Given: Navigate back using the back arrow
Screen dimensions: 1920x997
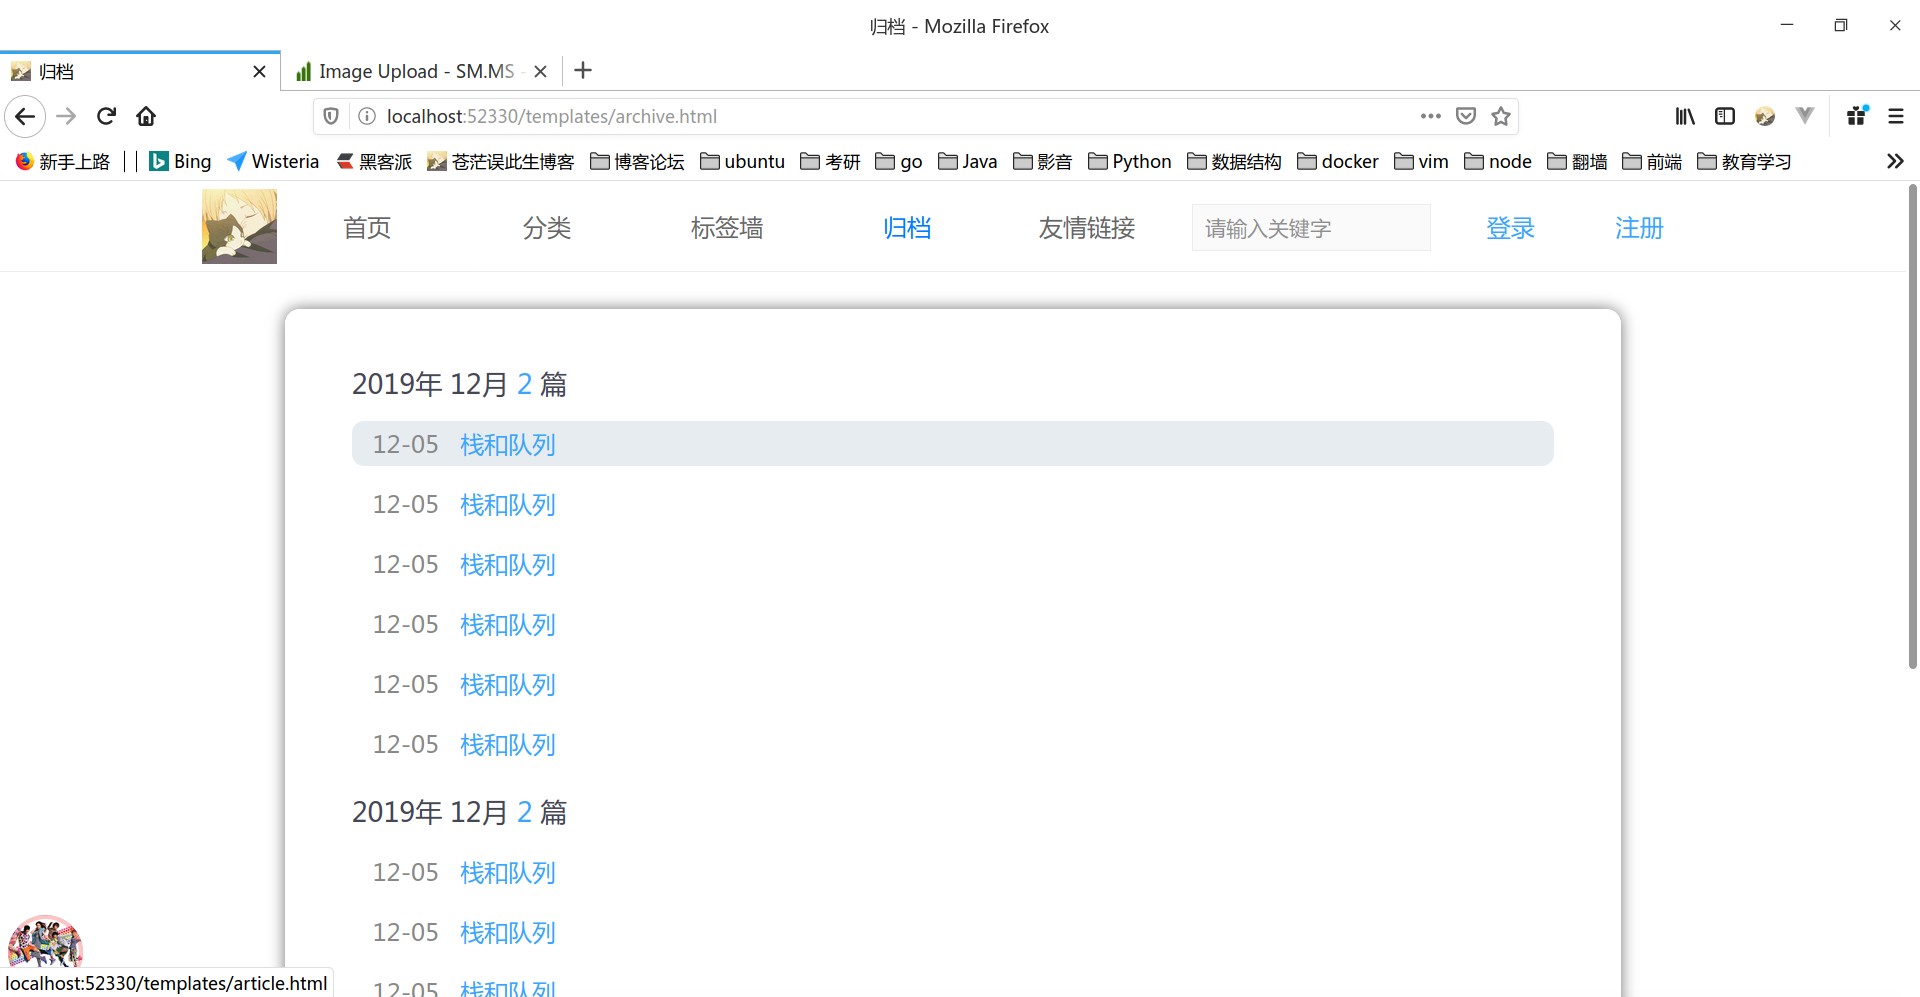Looking at the screenshot, I should (25, 116).
